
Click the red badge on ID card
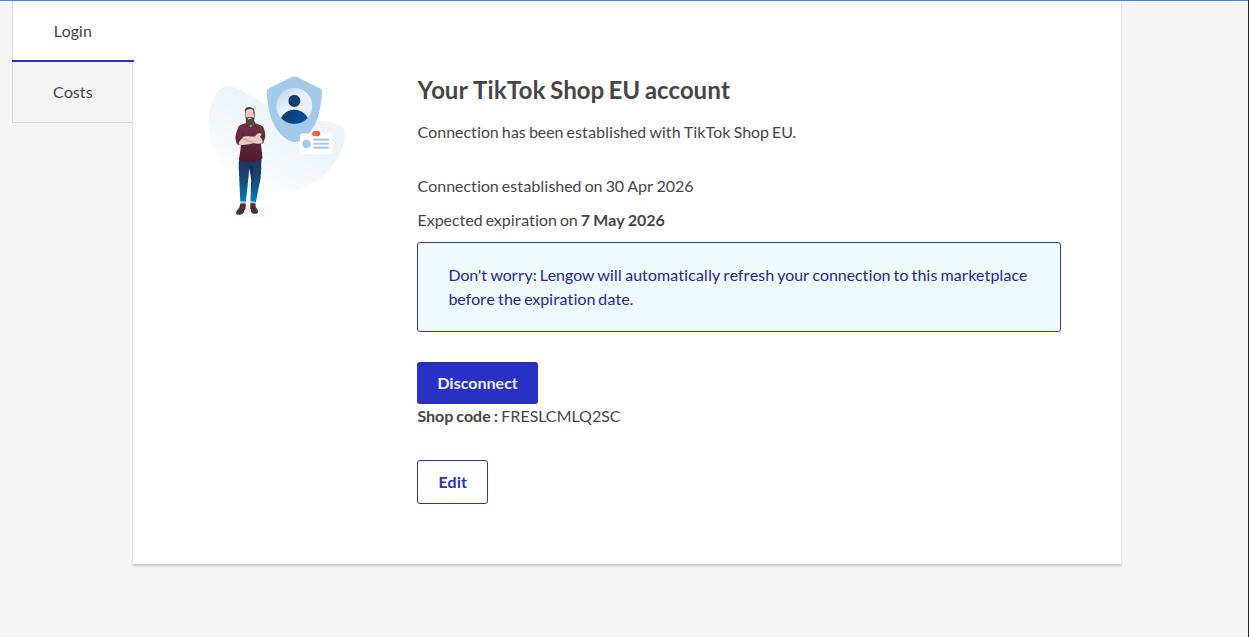[x=316, y=133]
